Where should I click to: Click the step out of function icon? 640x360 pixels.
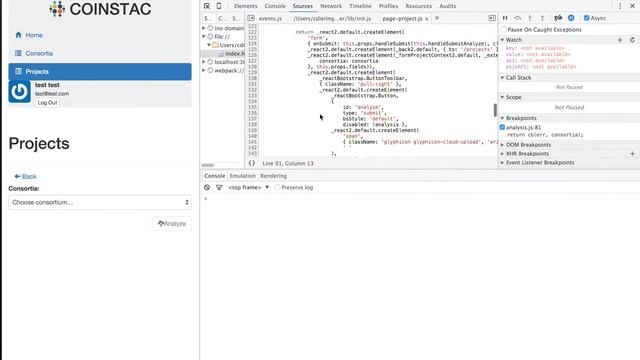542,18
